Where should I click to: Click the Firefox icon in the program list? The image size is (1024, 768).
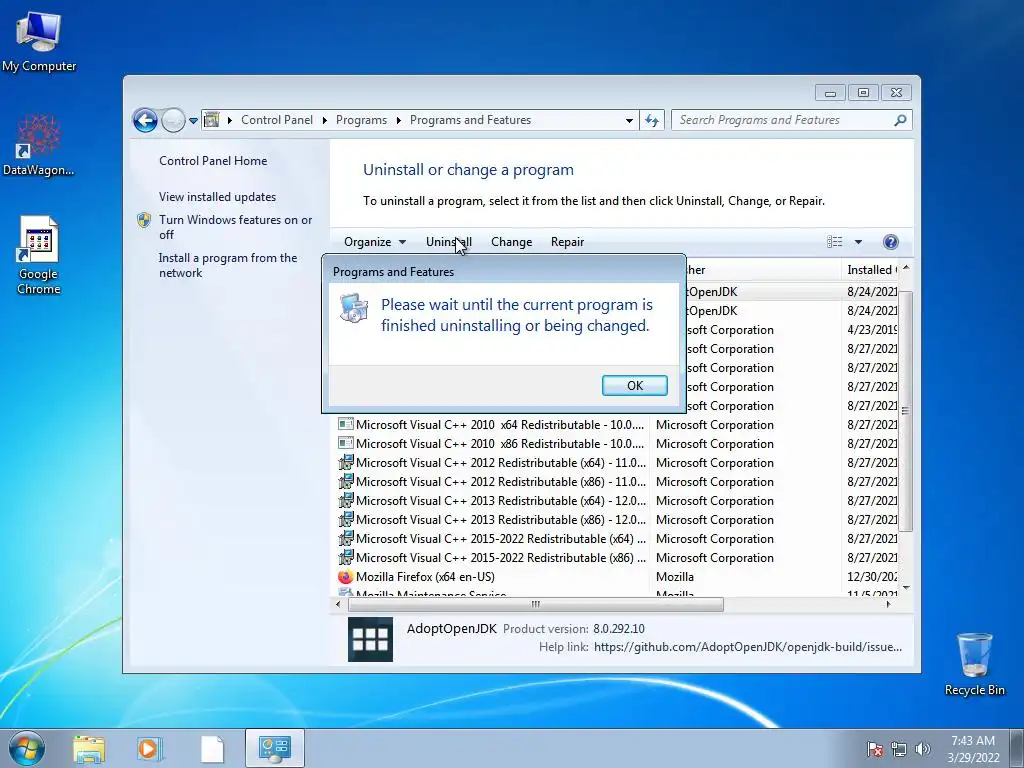[345, 577]
